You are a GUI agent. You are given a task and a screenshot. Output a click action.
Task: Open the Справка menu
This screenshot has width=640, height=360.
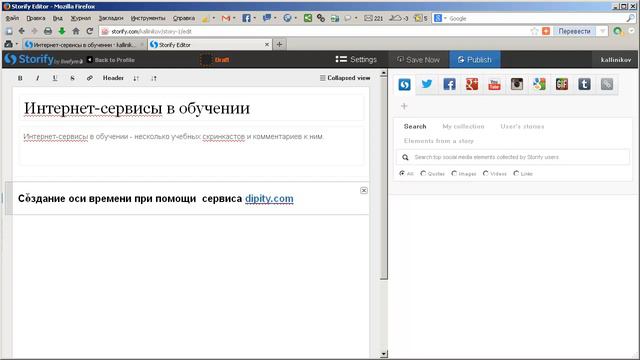pos(184,18)
